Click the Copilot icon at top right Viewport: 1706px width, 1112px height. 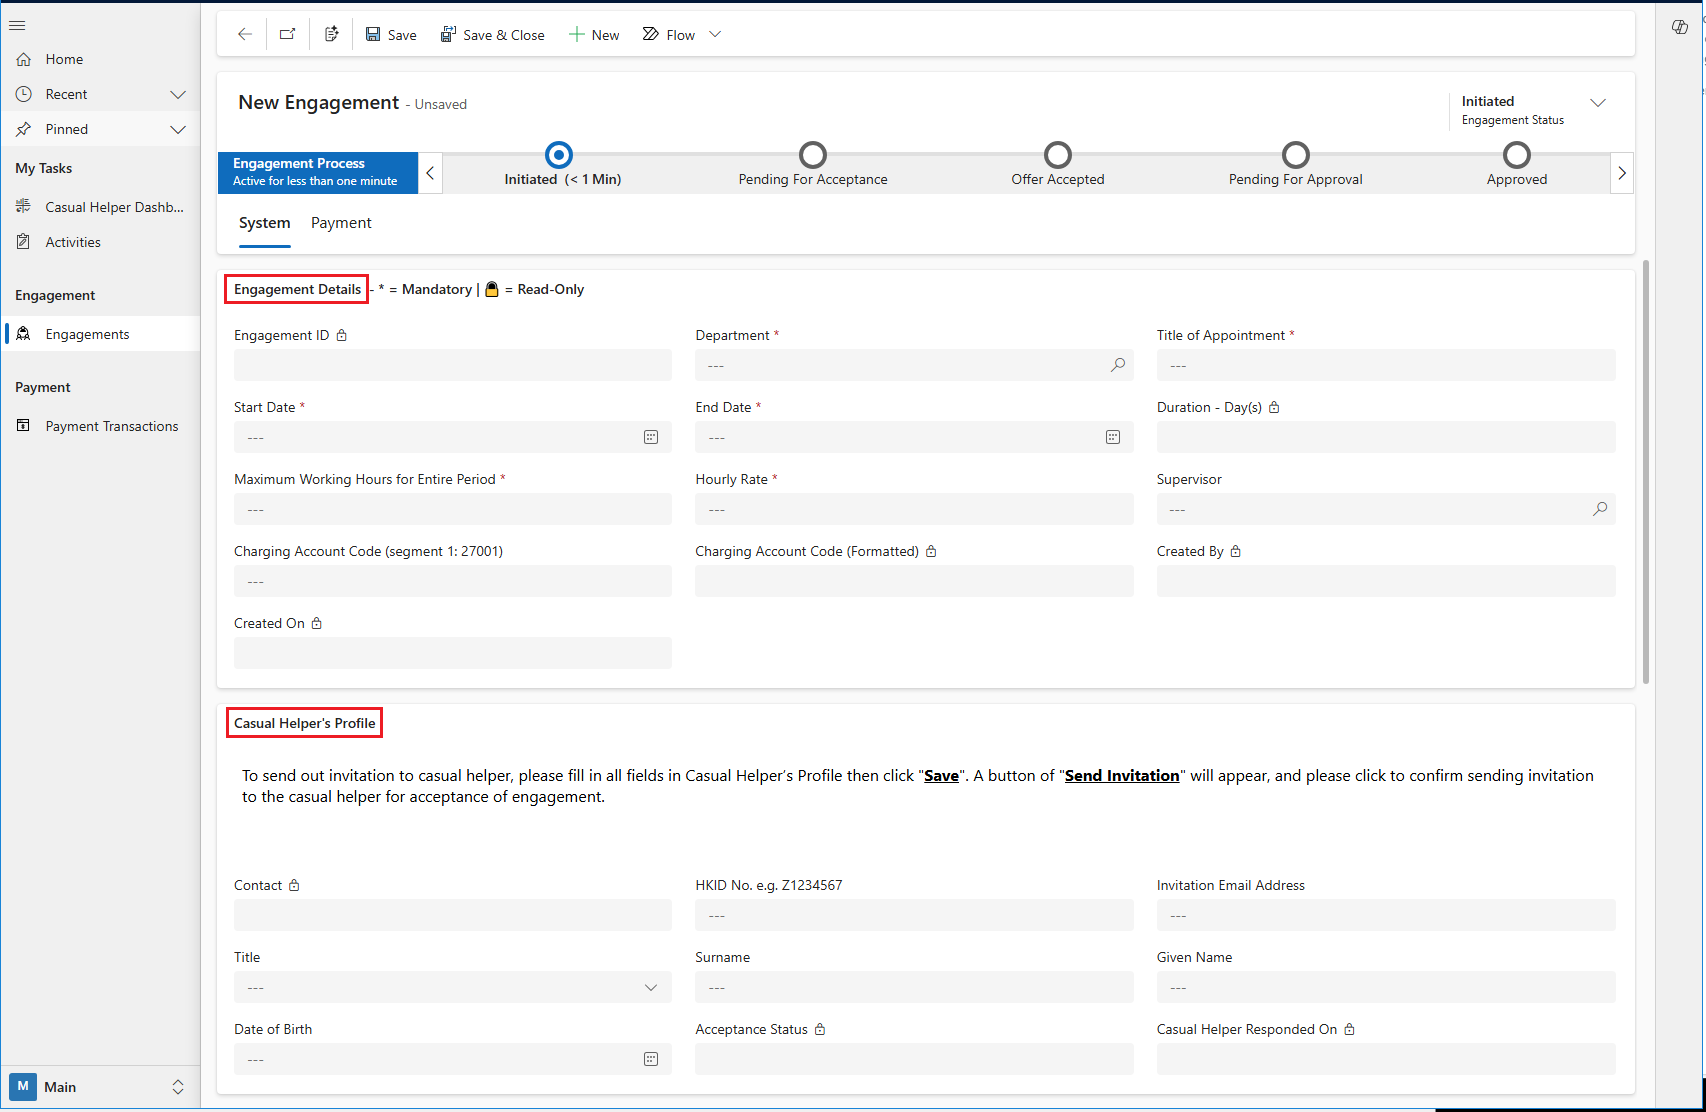(1680, 27)
